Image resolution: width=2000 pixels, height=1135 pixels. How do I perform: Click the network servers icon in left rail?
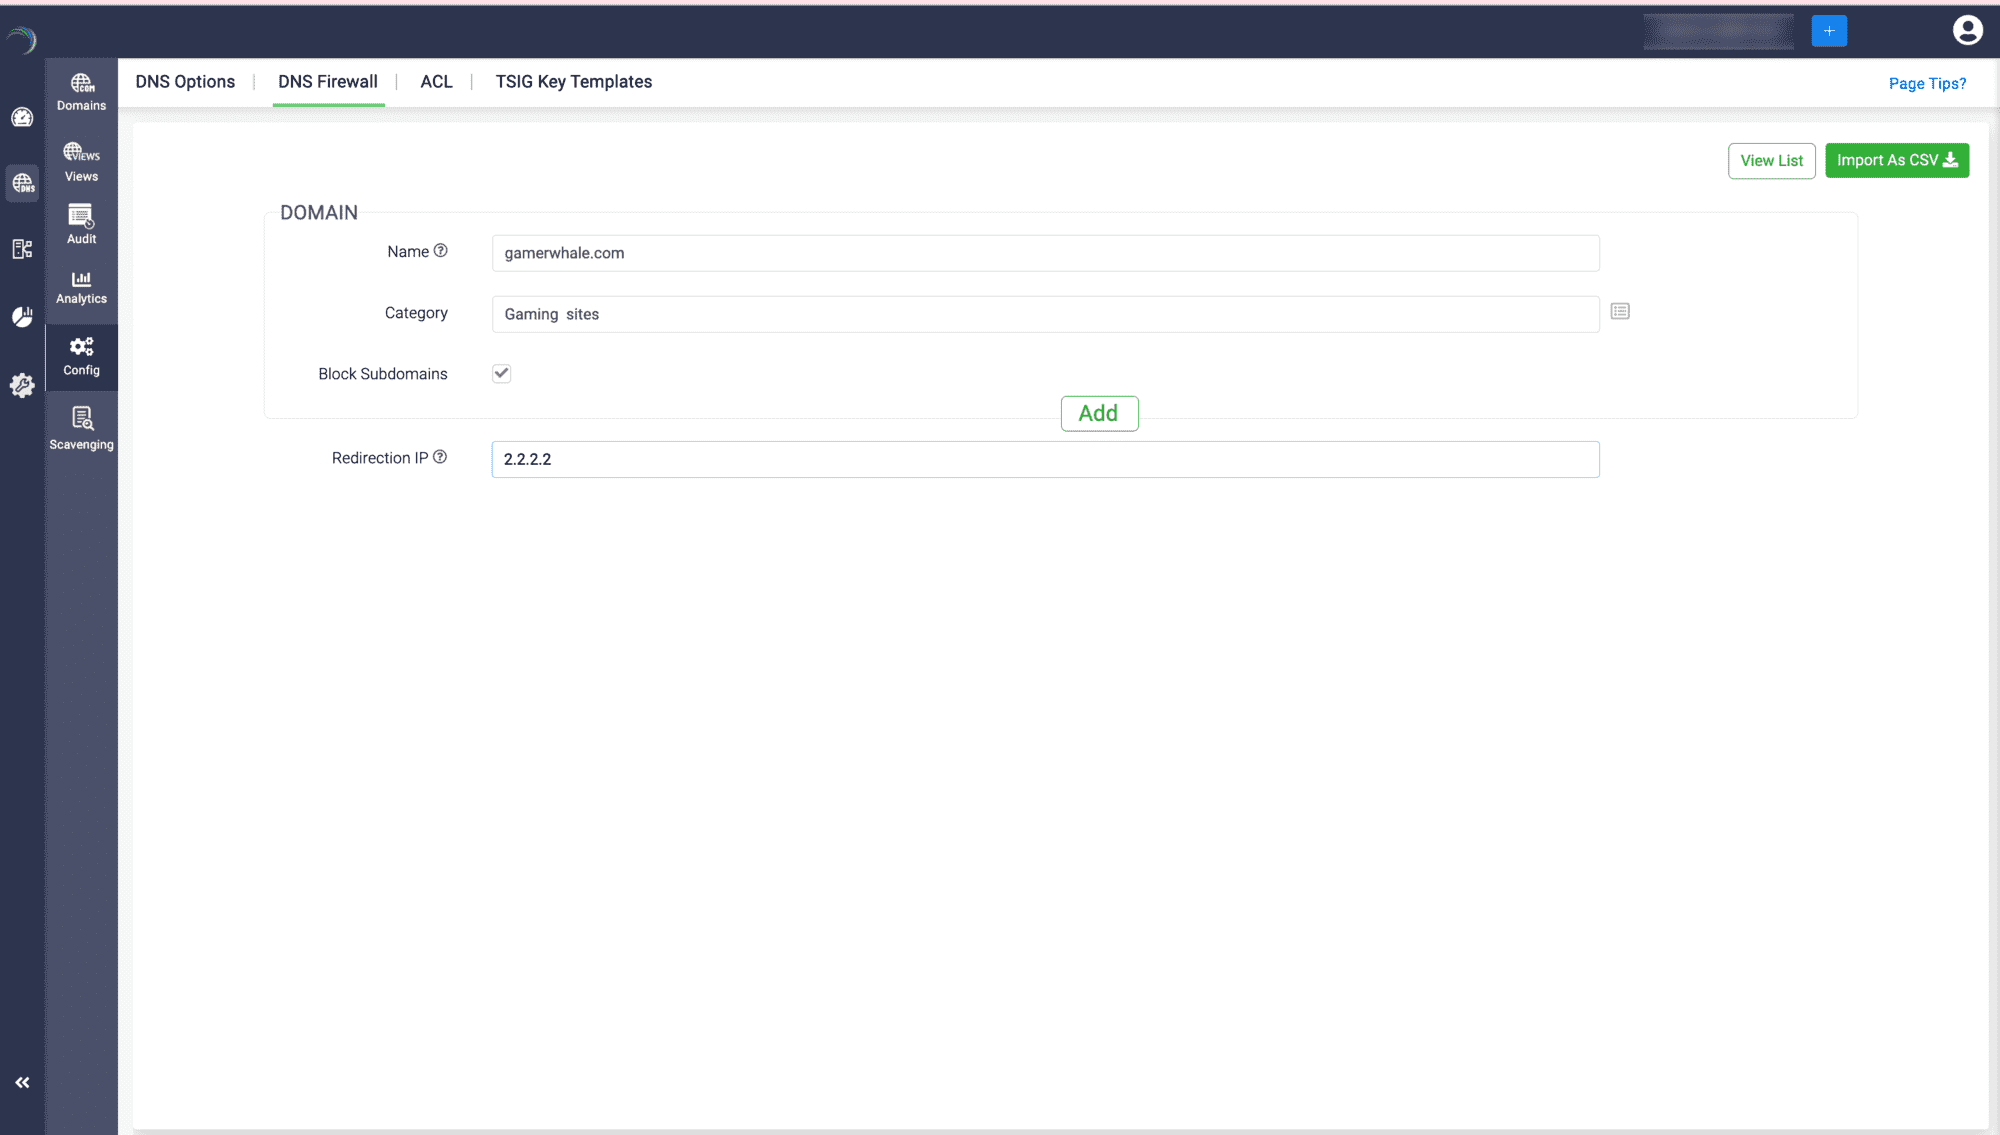pos(22,249)
